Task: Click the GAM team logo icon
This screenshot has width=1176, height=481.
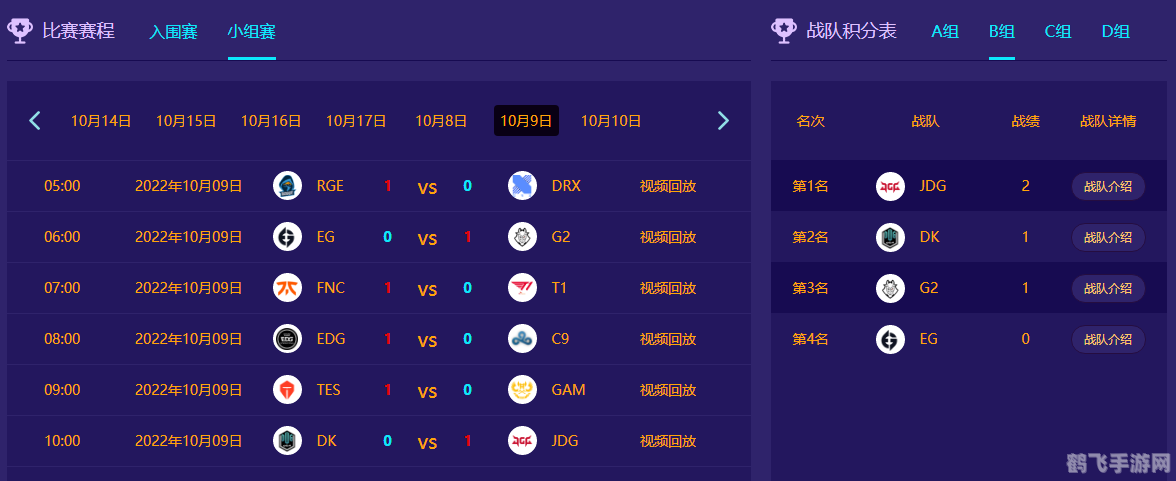Action: (522, 390)
